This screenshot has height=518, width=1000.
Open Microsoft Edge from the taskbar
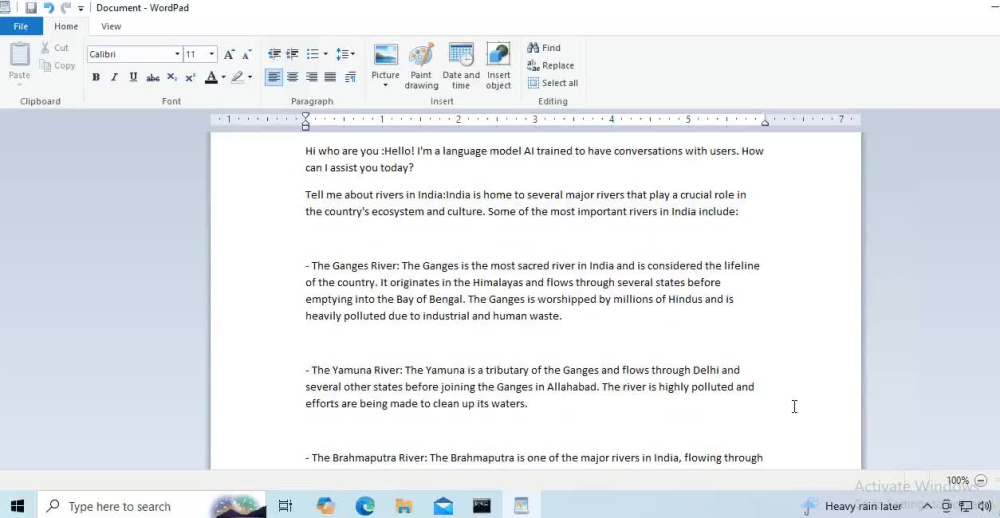tap(365, 506)
